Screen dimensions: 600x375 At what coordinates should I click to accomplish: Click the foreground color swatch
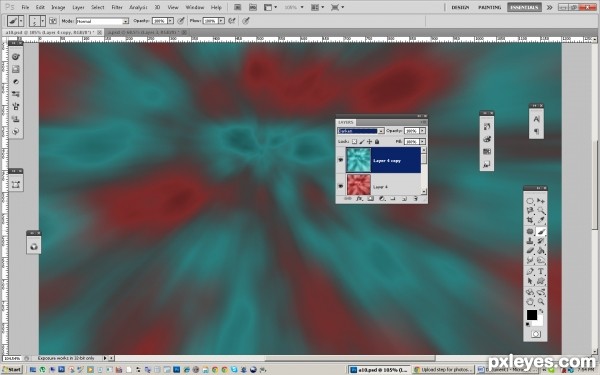click(x=532, y=315)
